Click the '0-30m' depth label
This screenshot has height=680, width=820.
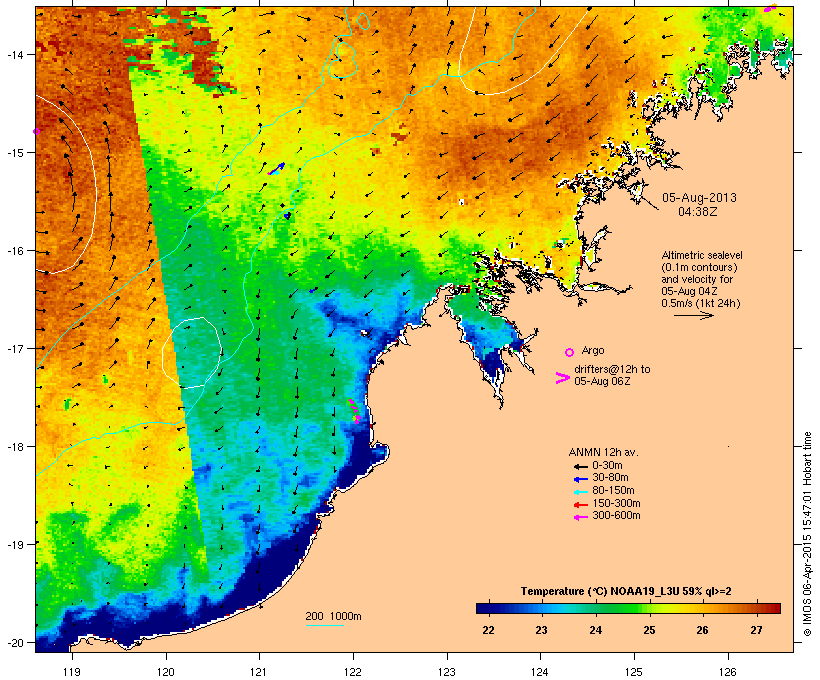(x=607, y=466)
